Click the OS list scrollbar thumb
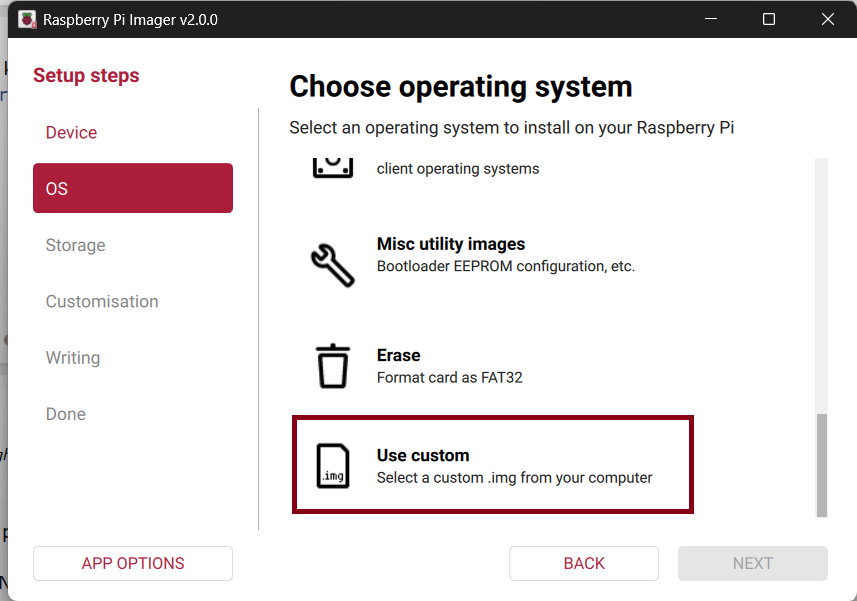857x601 pixels. (821, 465)
